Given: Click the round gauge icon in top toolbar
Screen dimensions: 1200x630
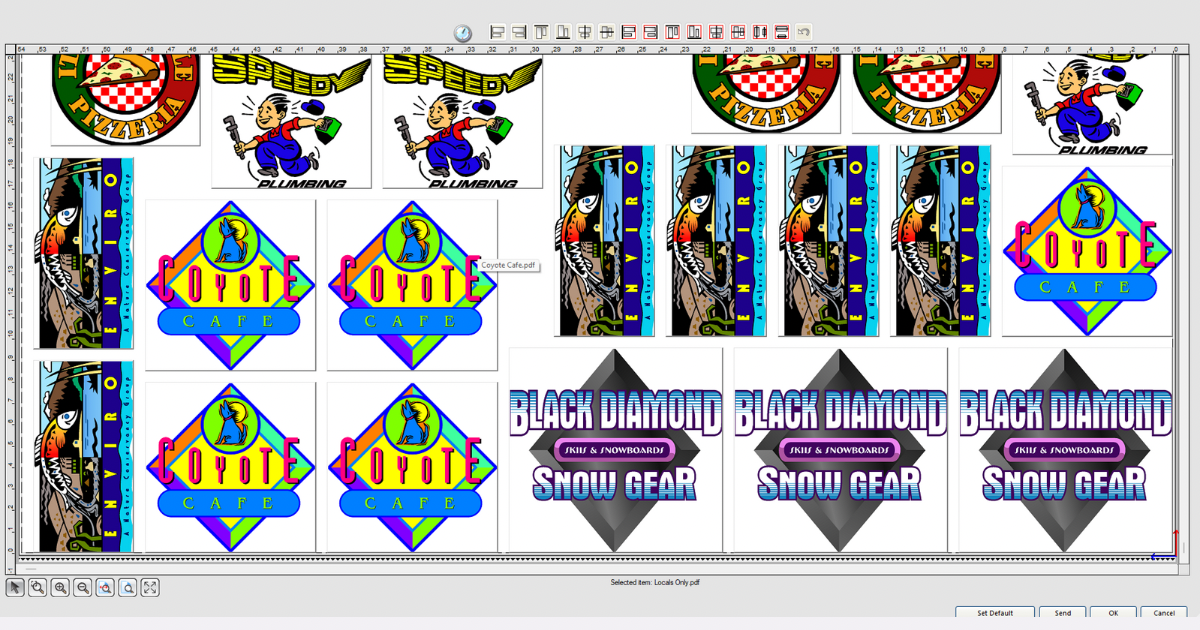Looking at the screenshot, I should [x=462, y=33].
